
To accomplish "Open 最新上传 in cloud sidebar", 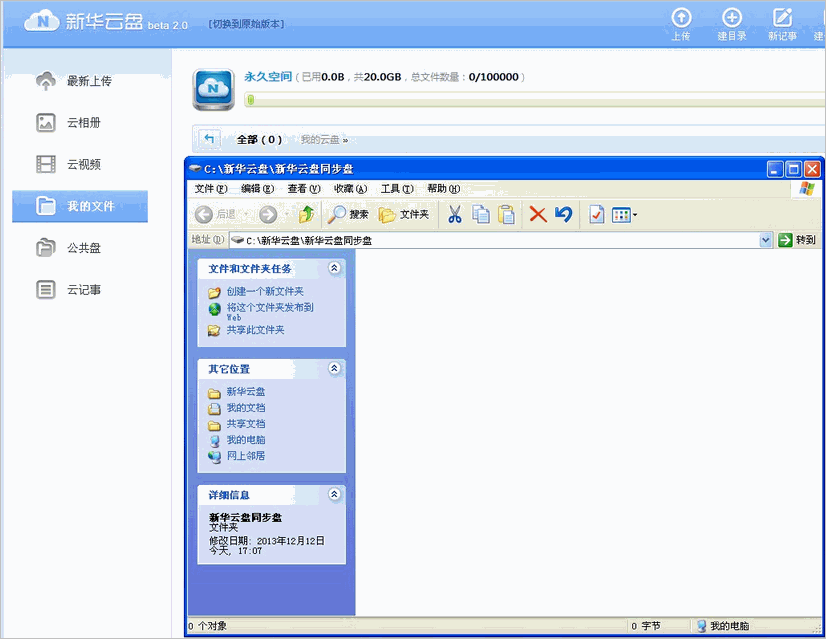I will 74,81.
